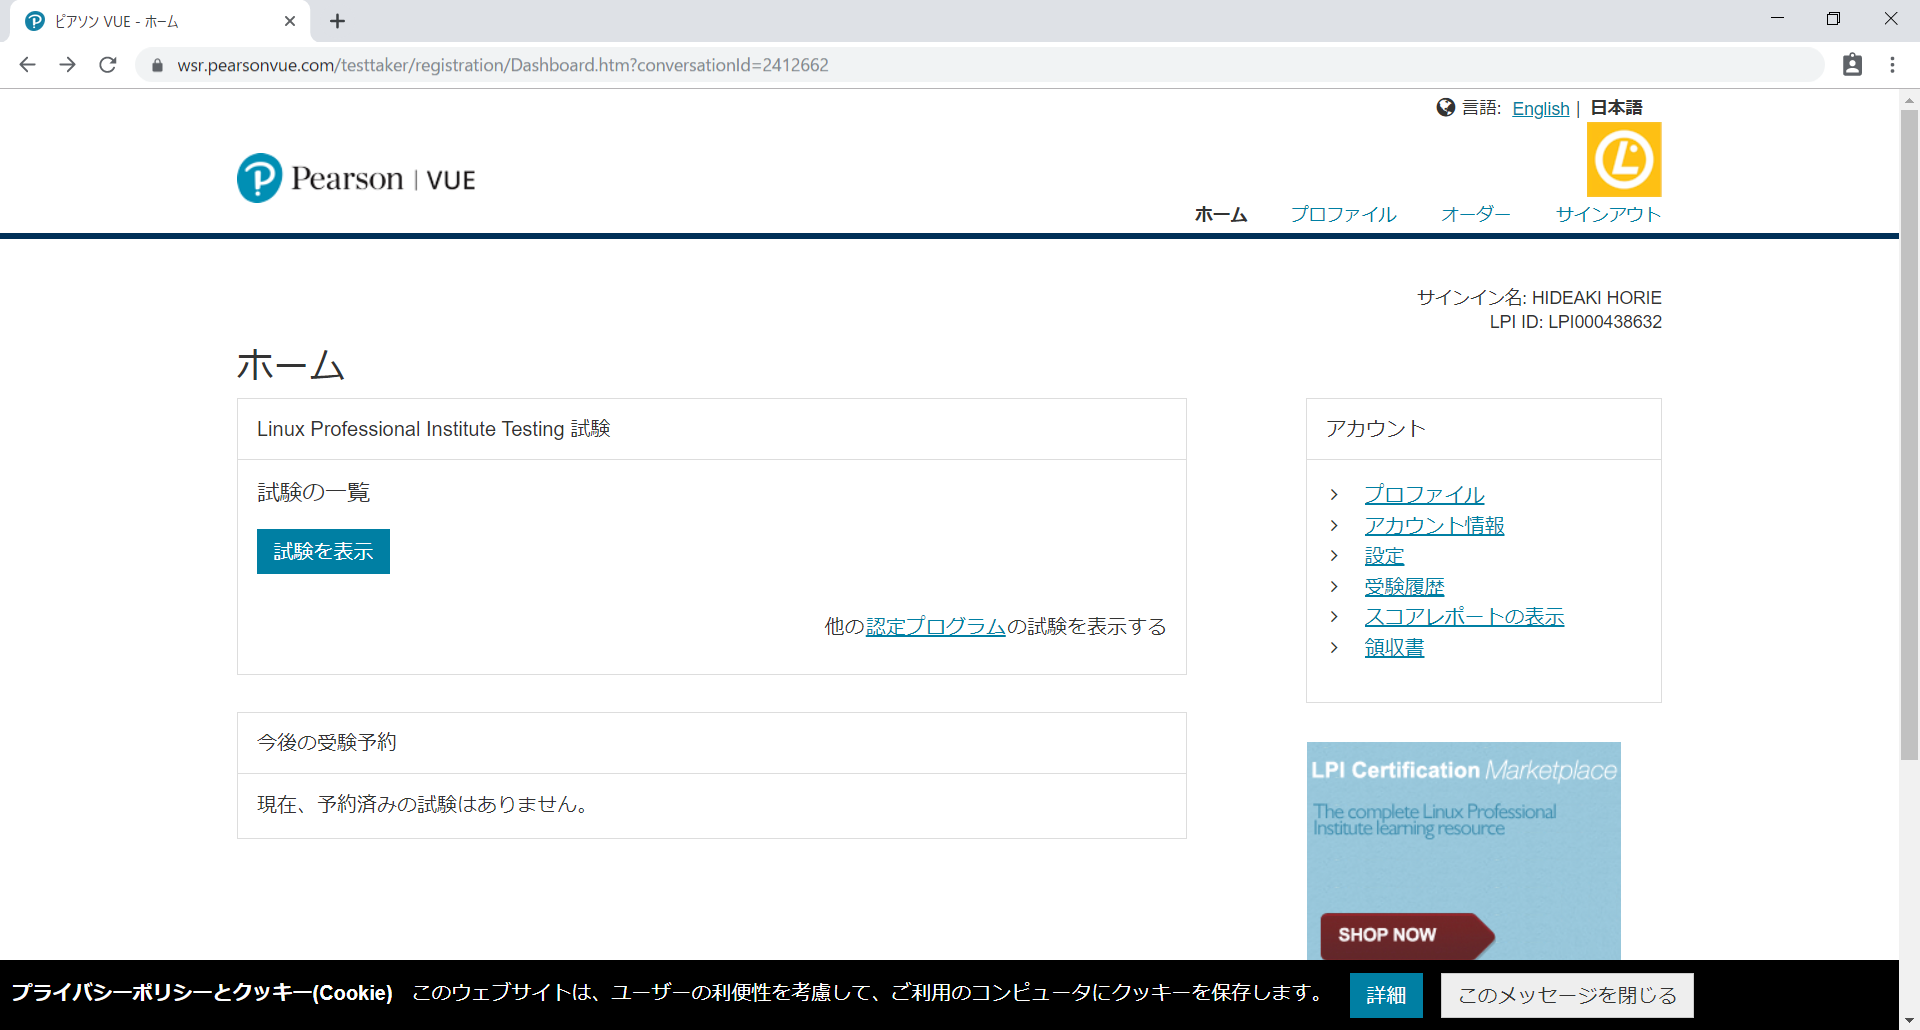The image size is (1920, 1030).
Task: Select 日本語 language option
Action: pos(1616,108)
